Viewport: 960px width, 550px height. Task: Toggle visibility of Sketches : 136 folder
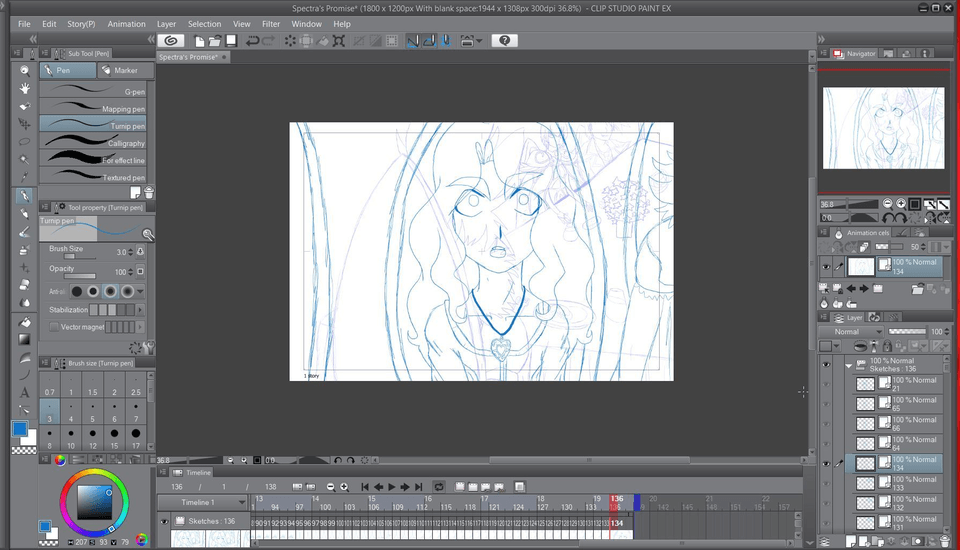click(x=826, y=365)
